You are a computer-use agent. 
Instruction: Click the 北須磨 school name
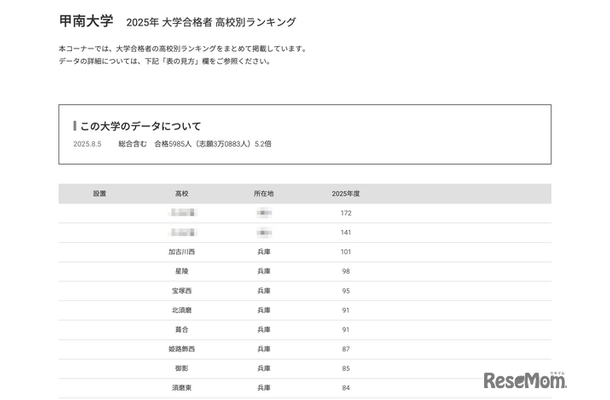(182, 309)
